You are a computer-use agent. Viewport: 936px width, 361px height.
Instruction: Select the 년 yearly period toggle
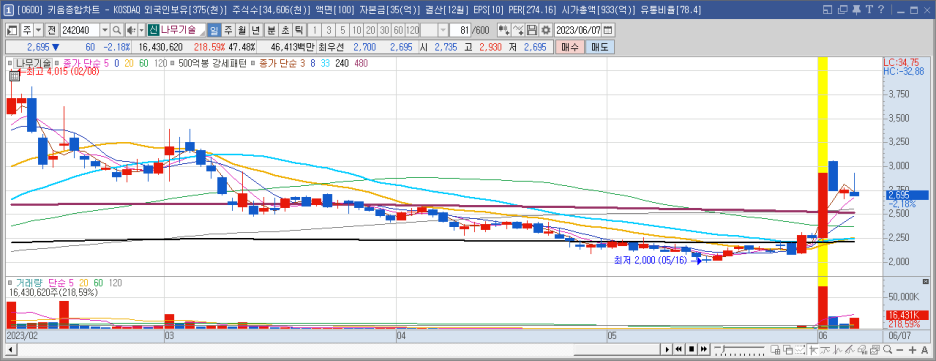click(x=255, y=30)
